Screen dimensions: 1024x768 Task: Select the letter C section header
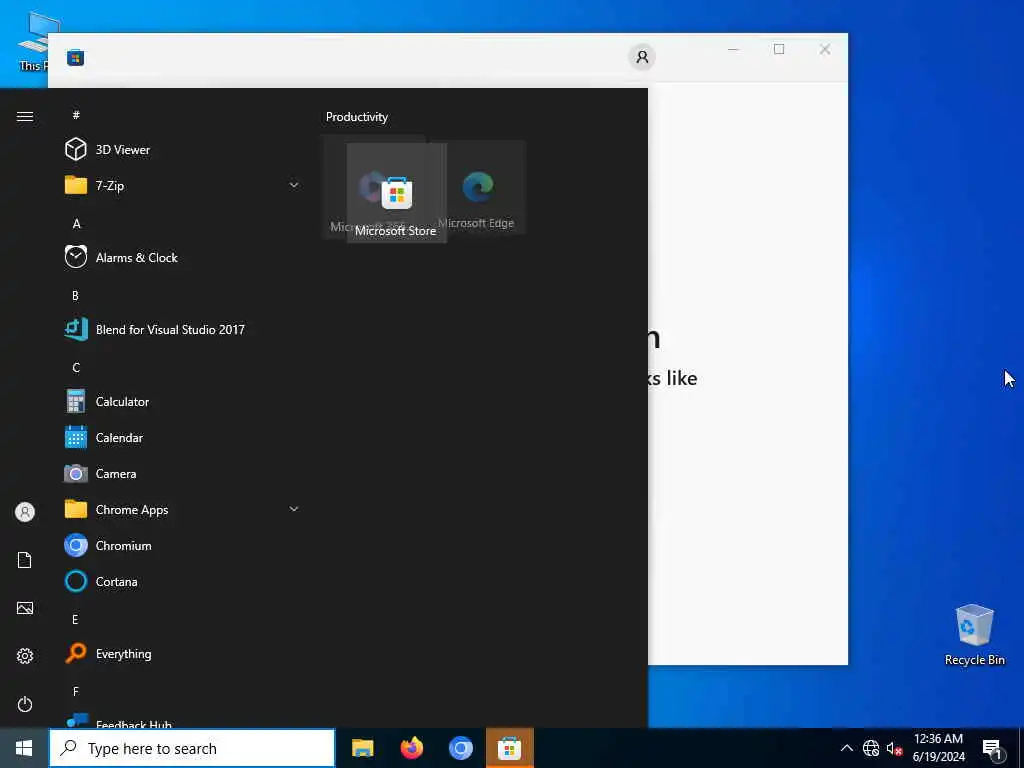point(76,368)
